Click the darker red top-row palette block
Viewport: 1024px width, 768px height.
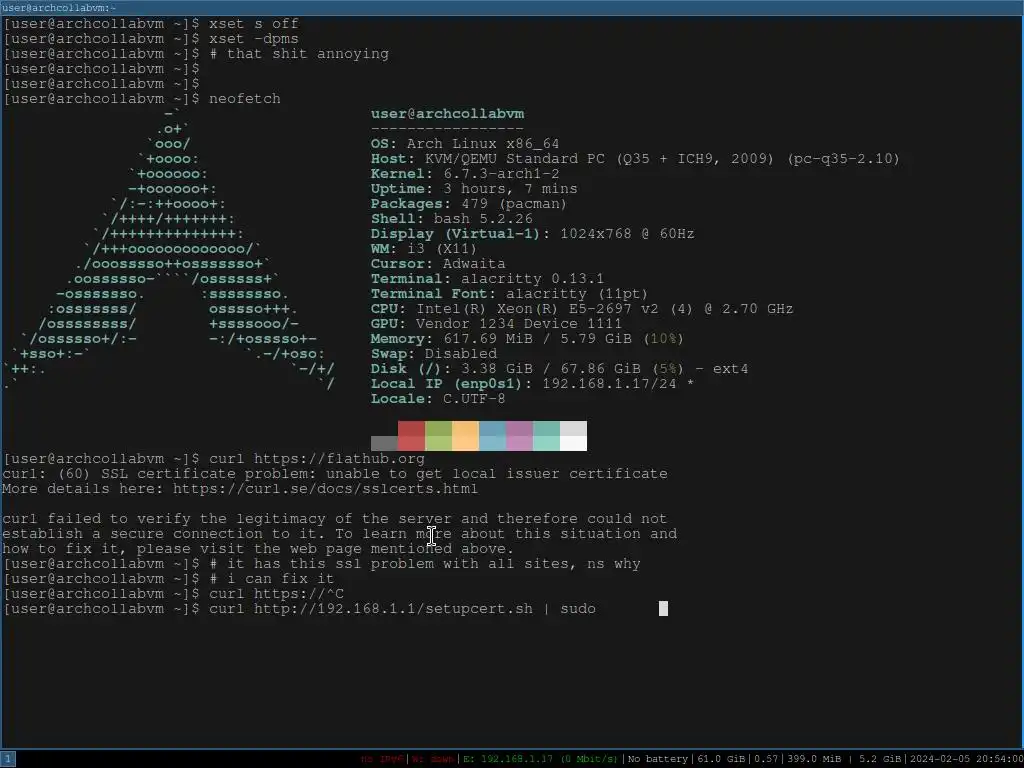click(411, 428)
